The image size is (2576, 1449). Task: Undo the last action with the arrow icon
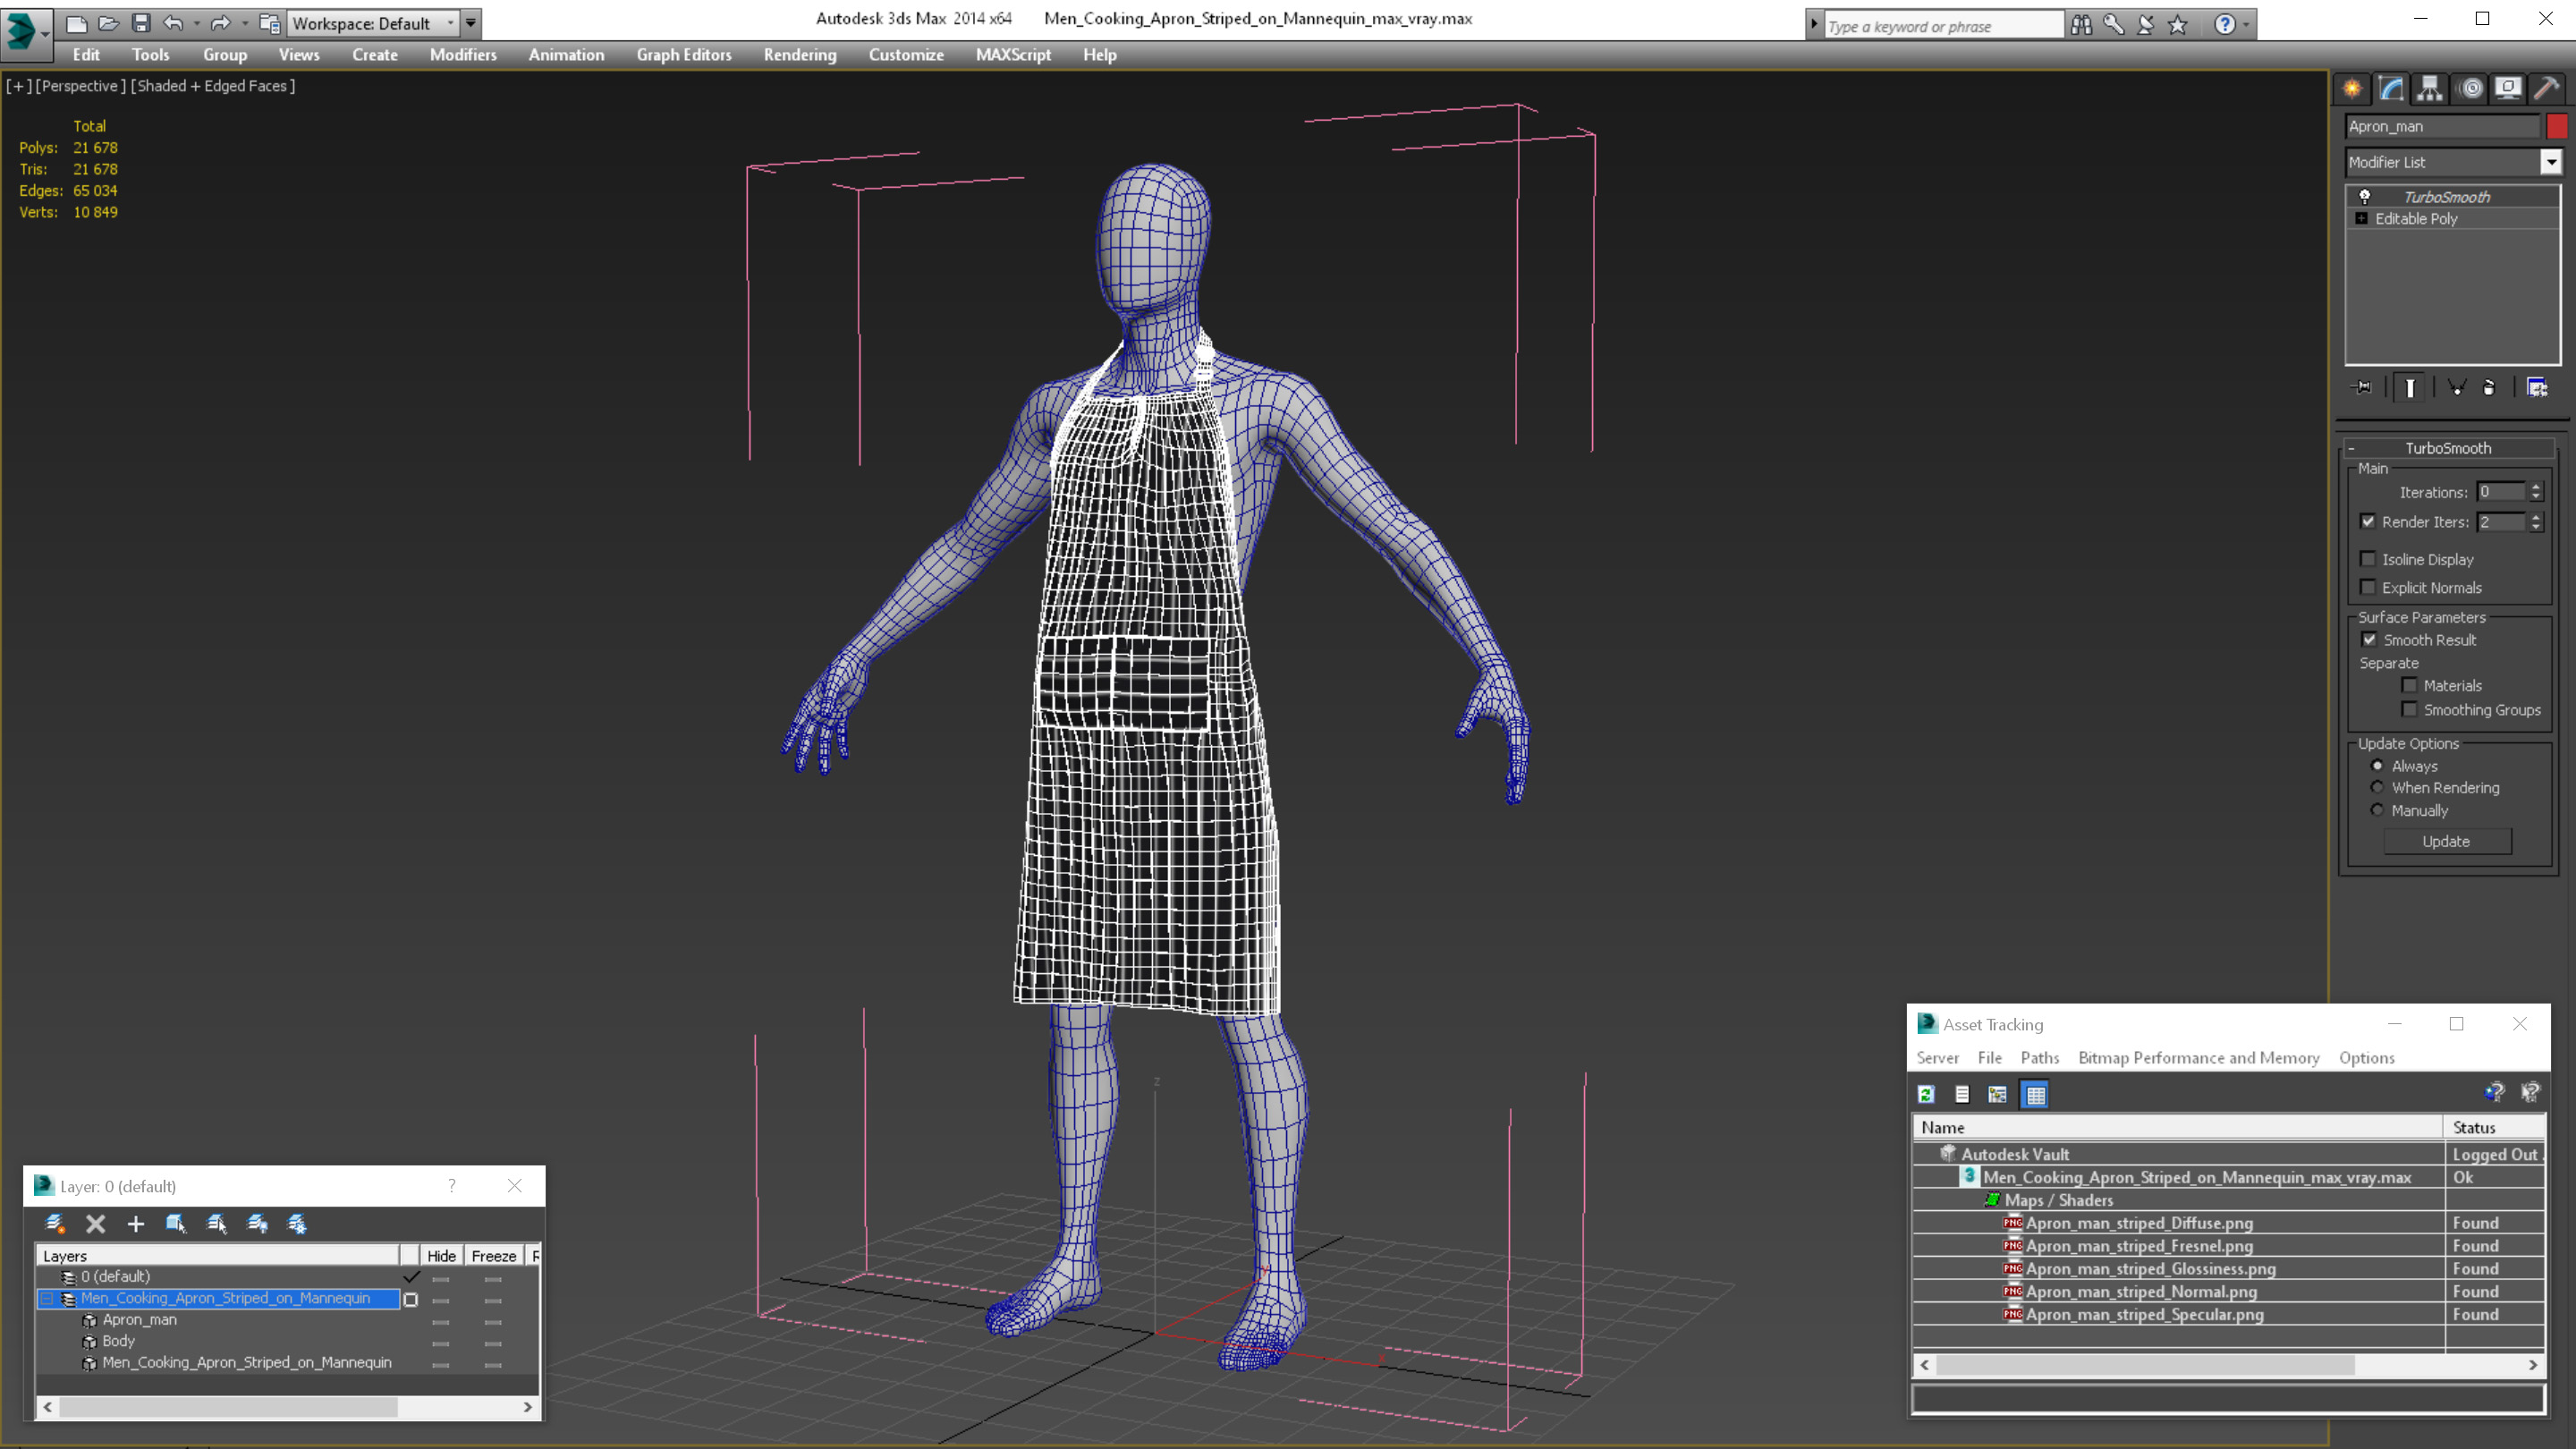coord(173,22)
